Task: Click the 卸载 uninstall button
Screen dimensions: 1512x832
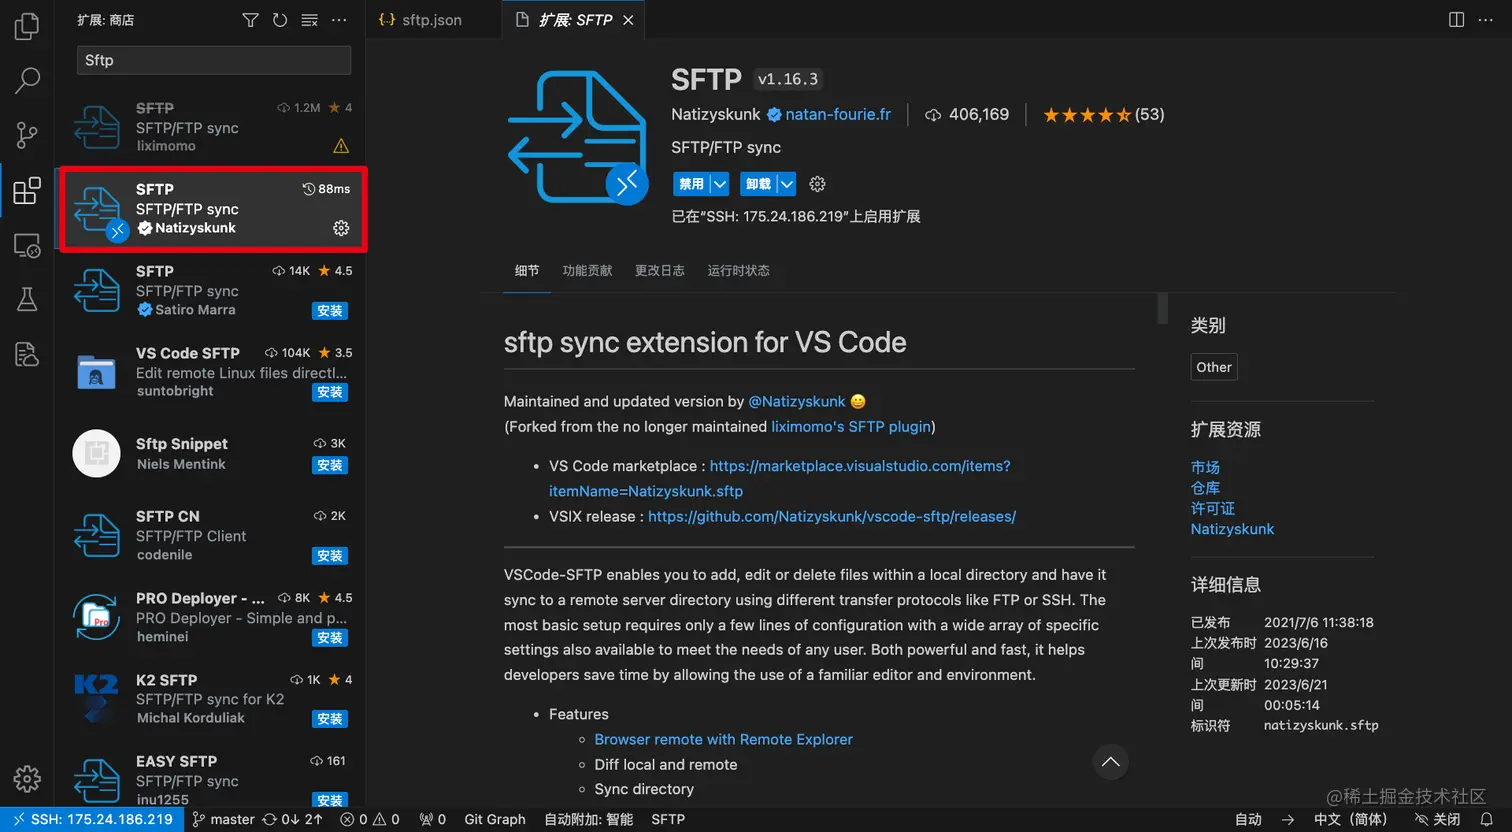Action: coord(758,184)
